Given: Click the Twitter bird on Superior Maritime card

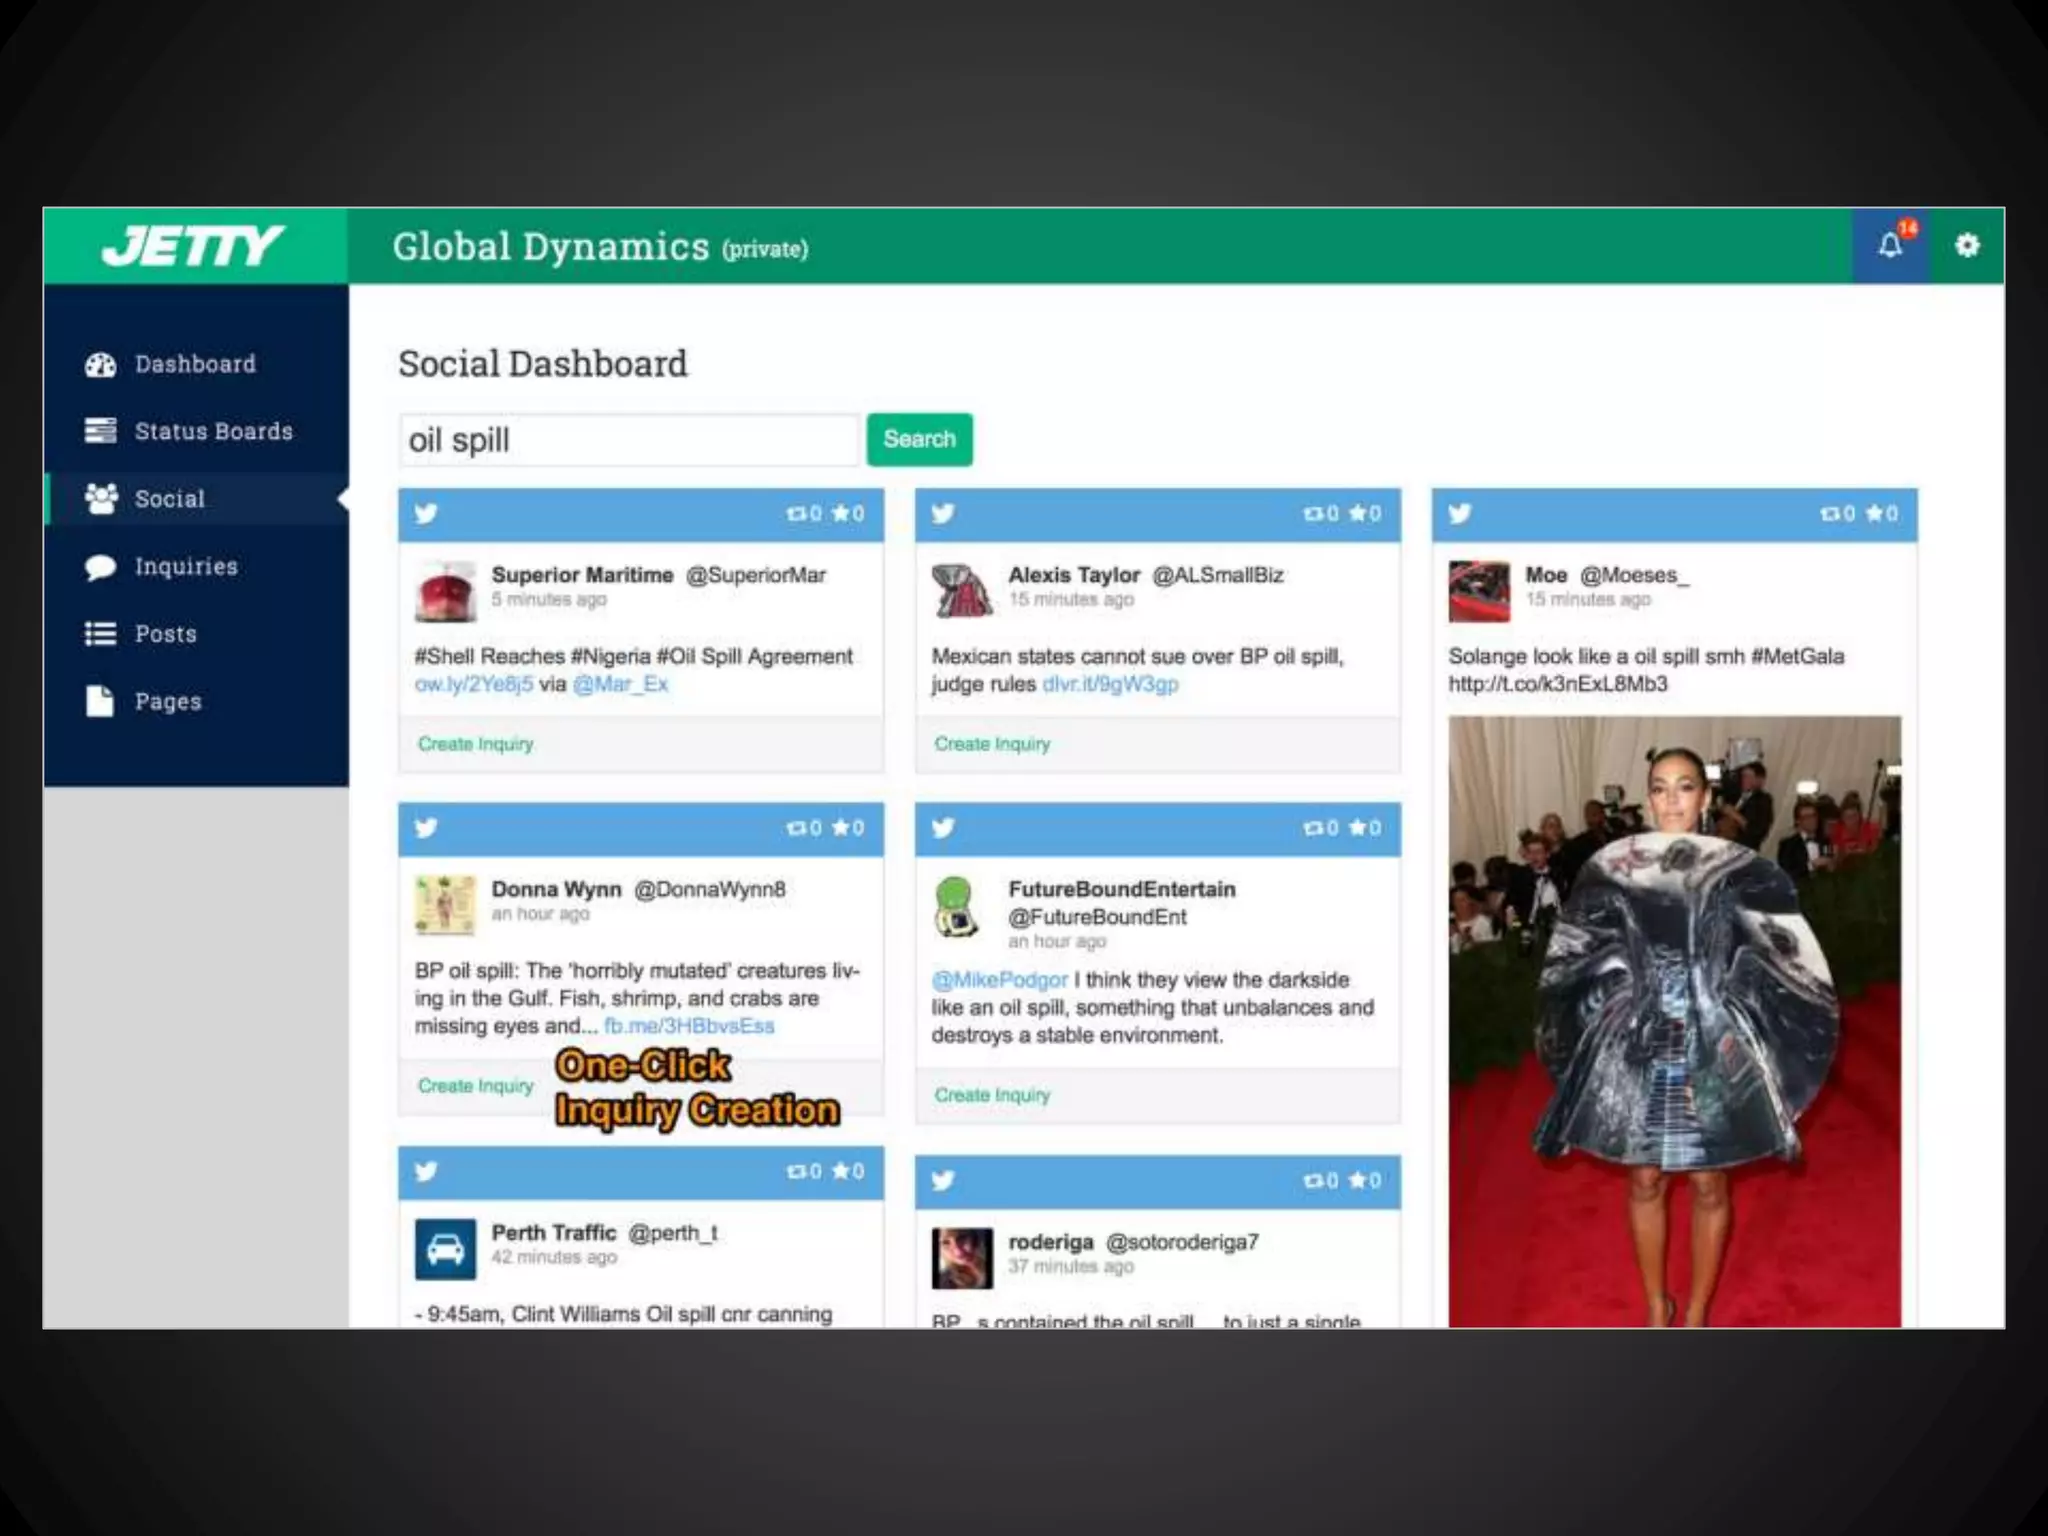Looking at the screenshot, I should pyautogui.click(x=426, y=514).
